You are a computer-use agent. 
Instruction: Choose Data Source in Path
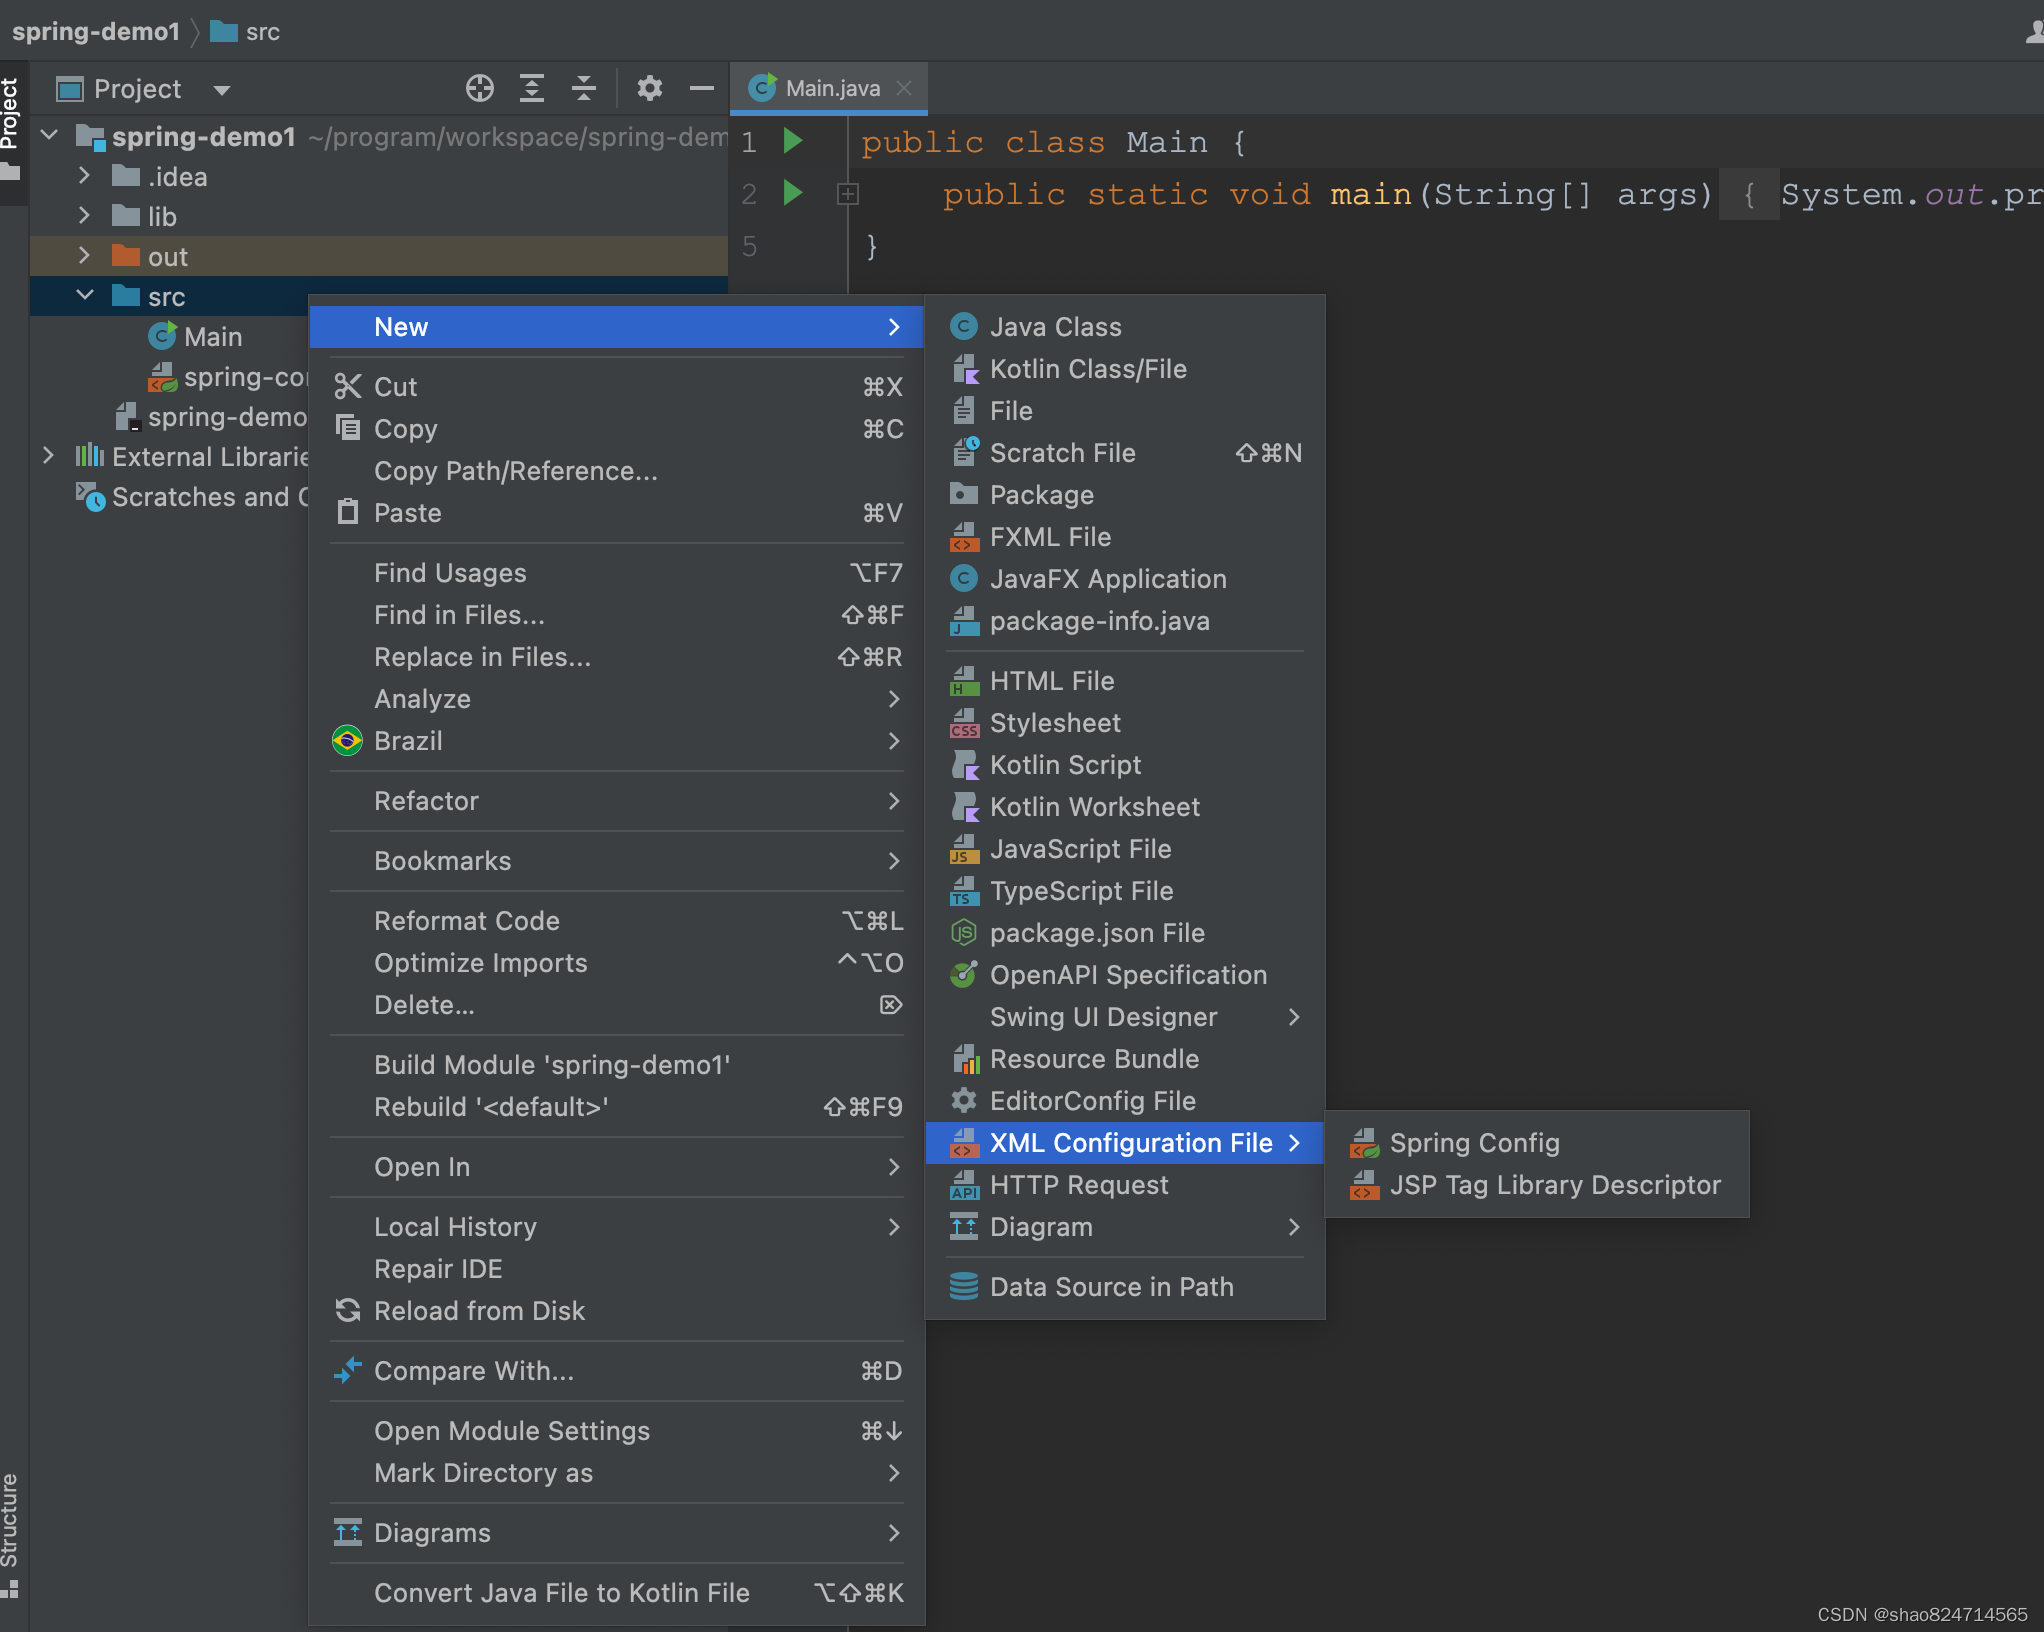tap(1125, 1287)
